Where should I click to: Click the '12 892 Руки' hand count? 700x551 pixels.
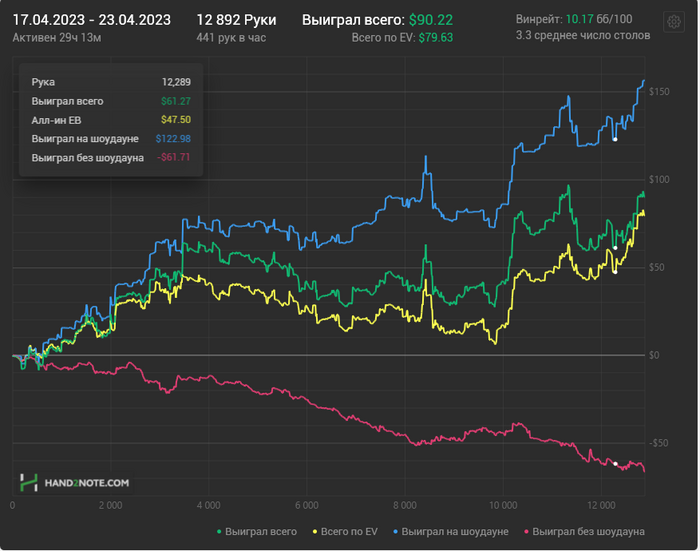(x=236, y=20)
